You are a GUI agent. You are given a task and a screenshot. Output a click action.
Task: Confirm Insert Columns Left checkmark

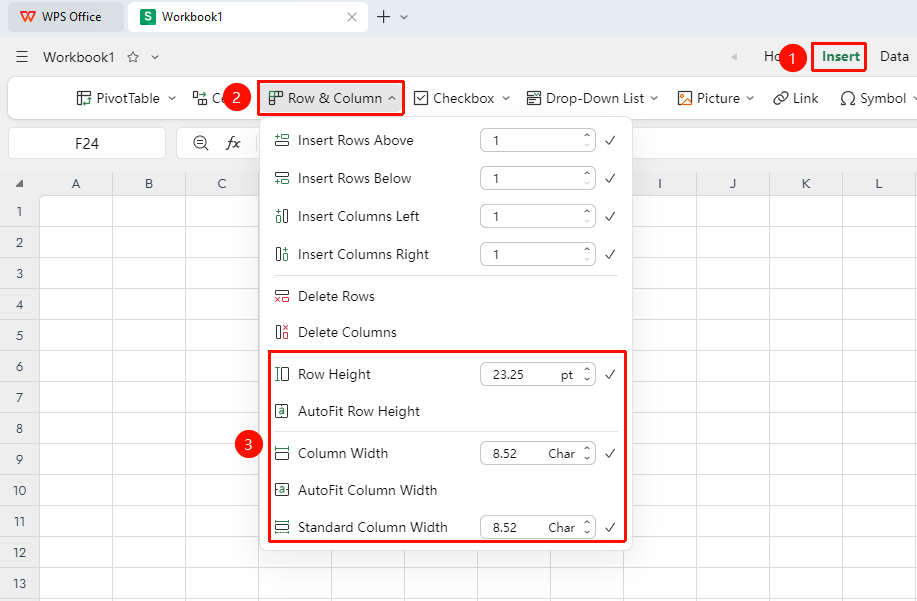click(x=610, y=216)
